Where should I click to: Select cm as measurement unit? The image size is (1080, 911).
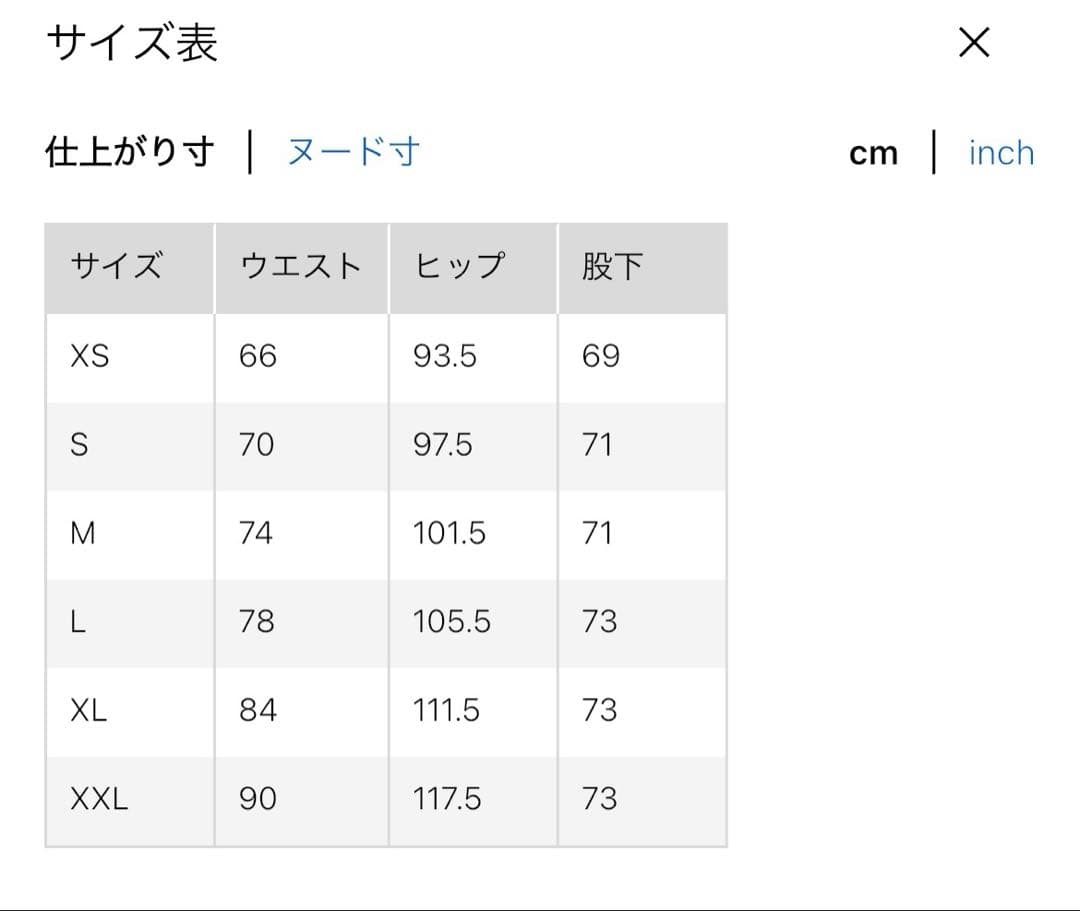(x=873, y=153)
